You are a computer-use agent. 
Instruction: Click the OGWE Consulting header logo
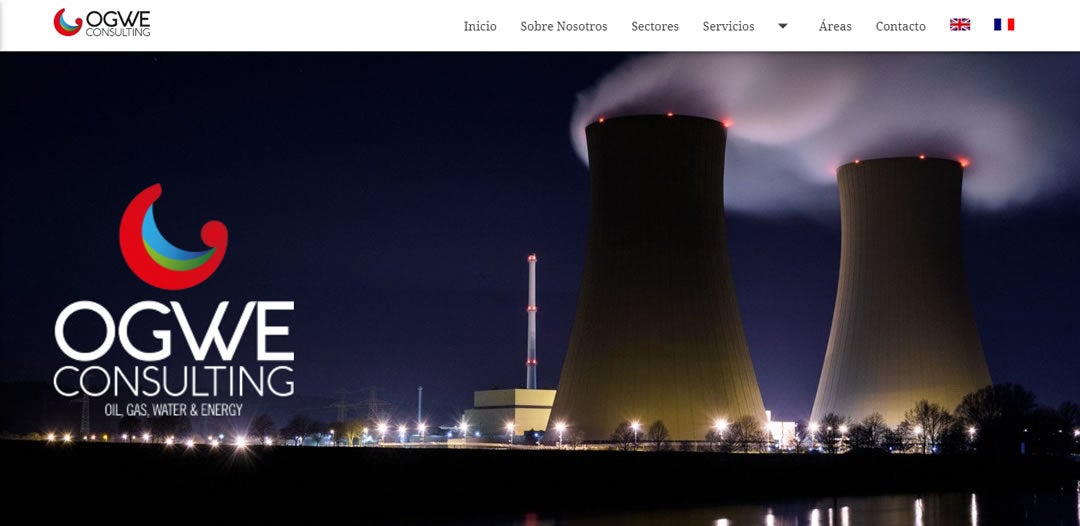(x=102, y=23)
